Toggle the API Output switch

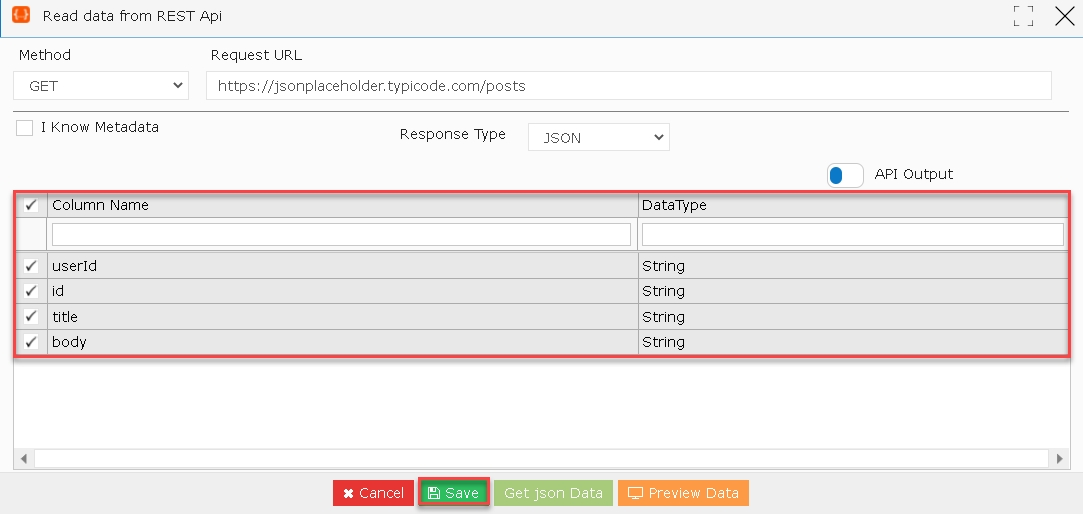point(845,175)
